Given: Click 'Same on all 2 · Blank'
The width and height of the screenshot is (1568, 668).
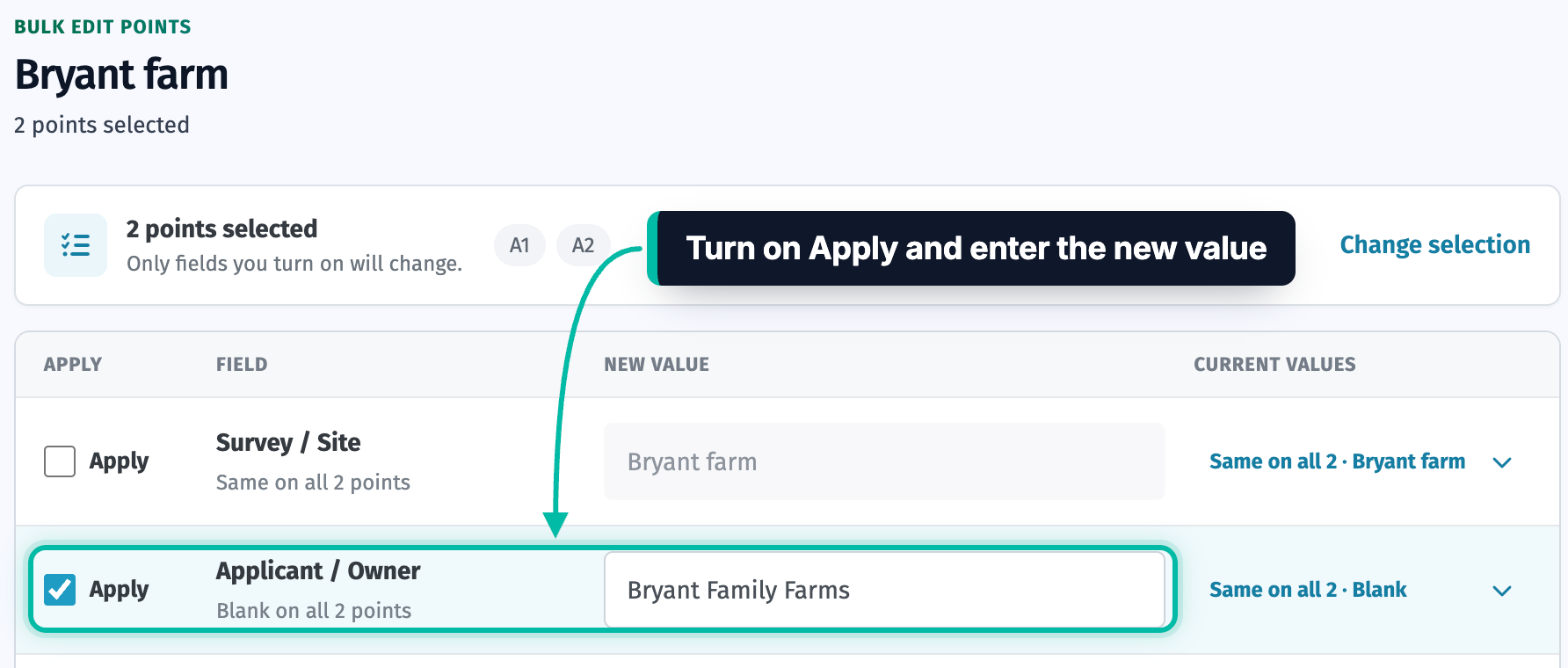Looking at the screenshot, I should pos(1308,590).
